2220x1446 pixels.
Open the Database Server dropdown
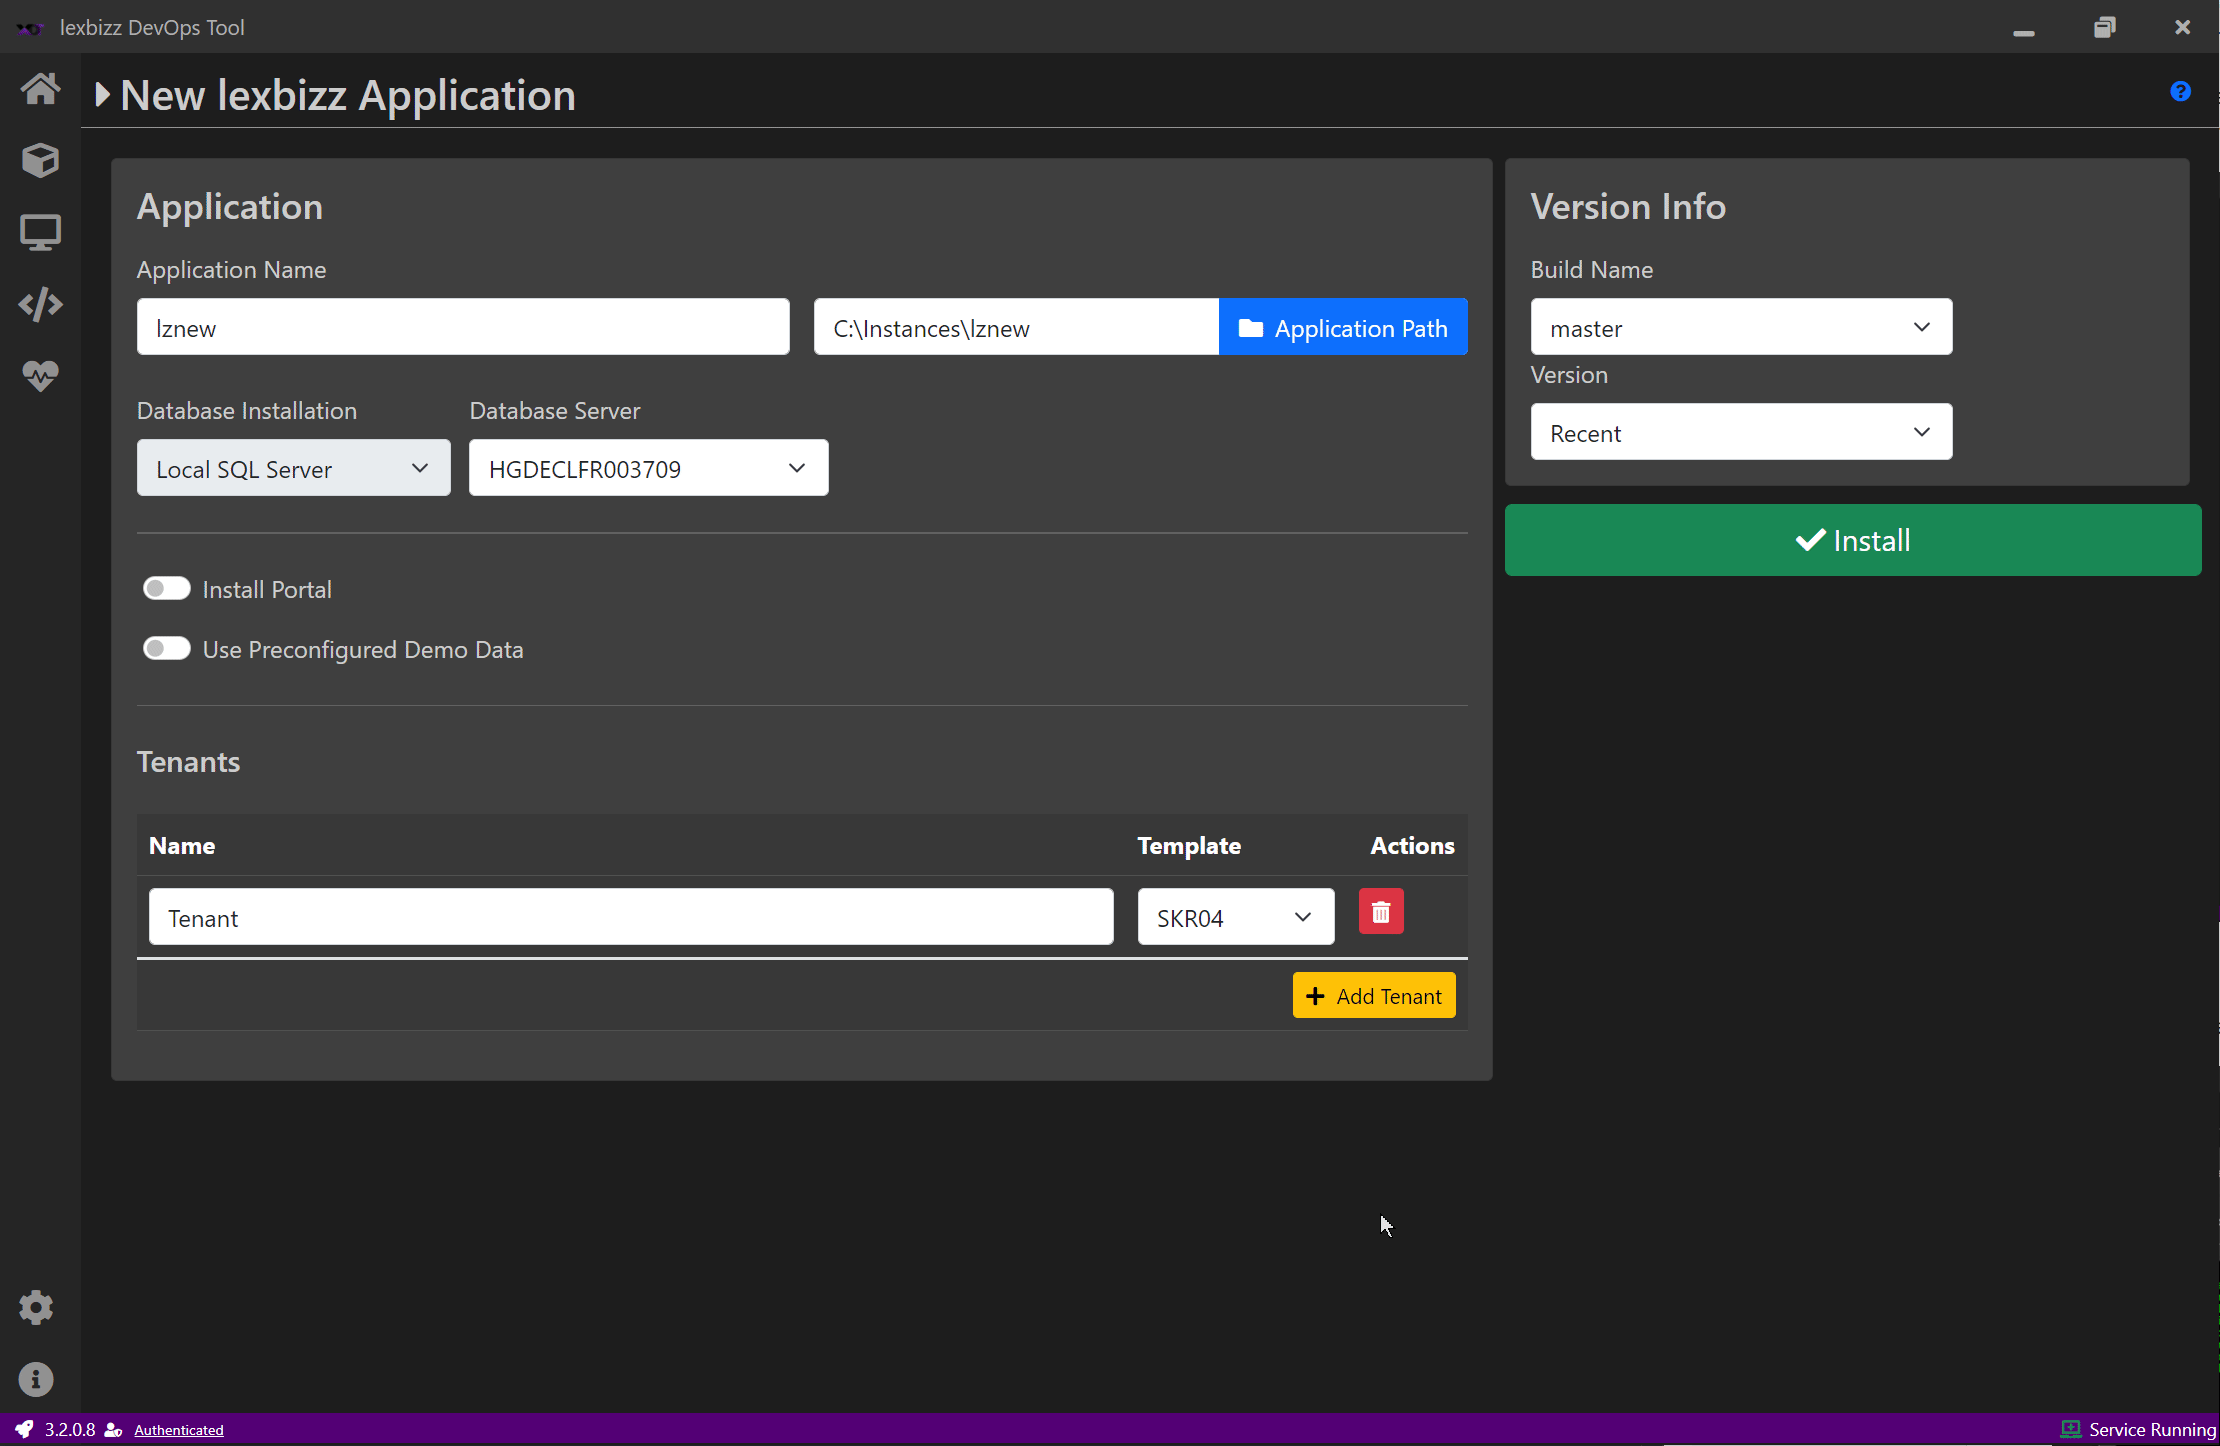pyautogui.click(x=648, y=468)
